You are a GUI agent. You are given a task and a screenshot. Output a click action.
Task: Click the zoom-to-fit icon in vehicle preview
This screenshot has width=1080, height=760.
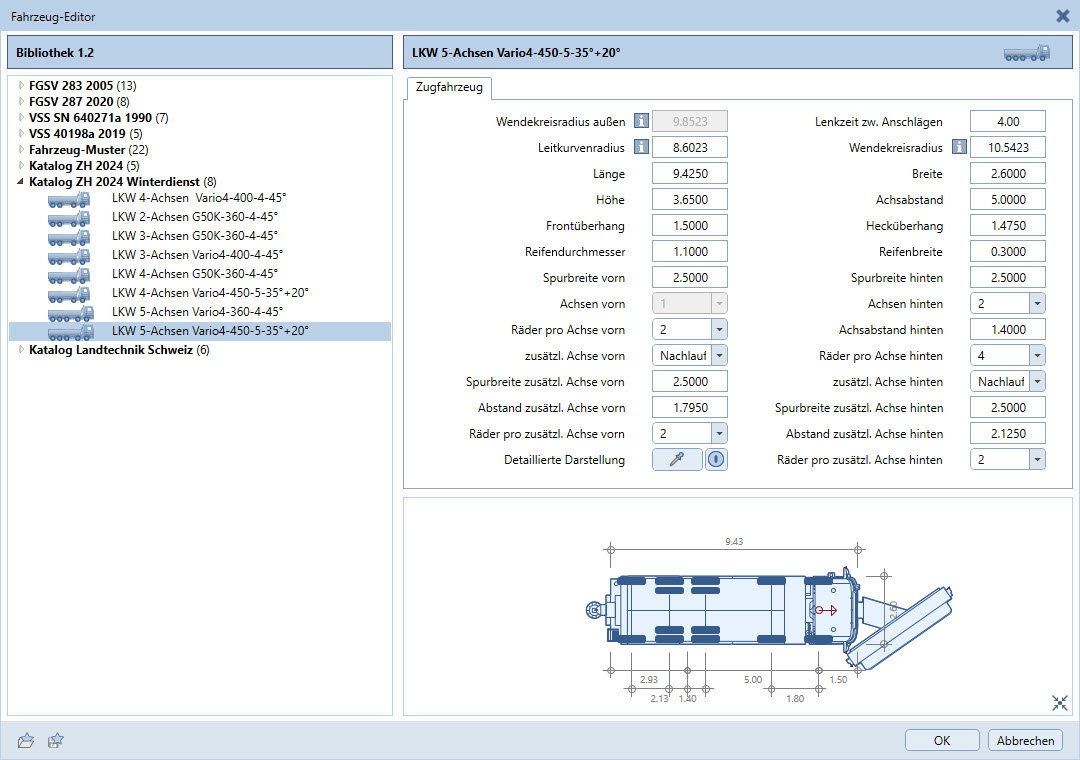pos(1060,702)
